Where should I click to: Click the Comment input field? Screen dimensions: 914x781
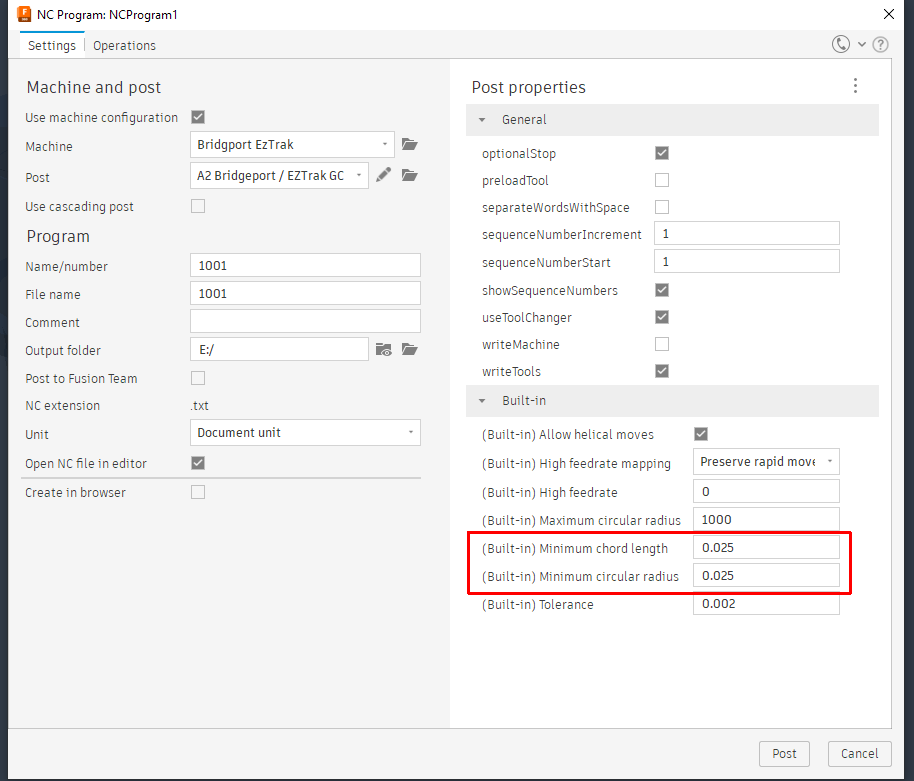[305, 321]
